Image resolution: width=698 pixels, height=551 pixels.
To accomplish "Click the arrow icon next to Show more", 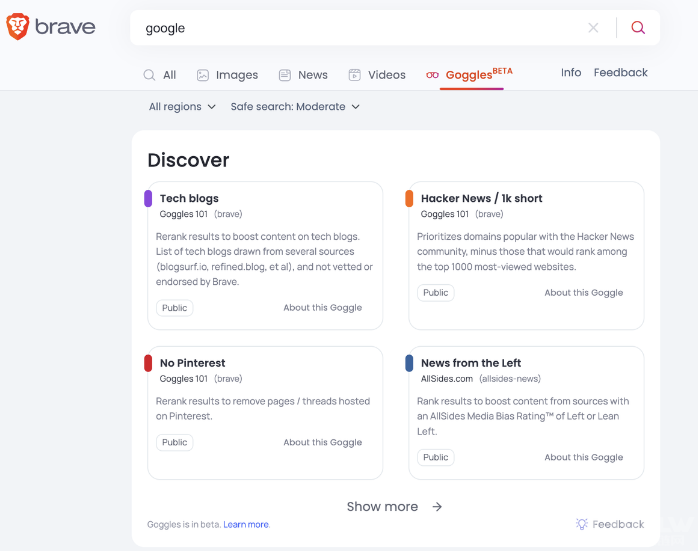I will click(437, 506).
